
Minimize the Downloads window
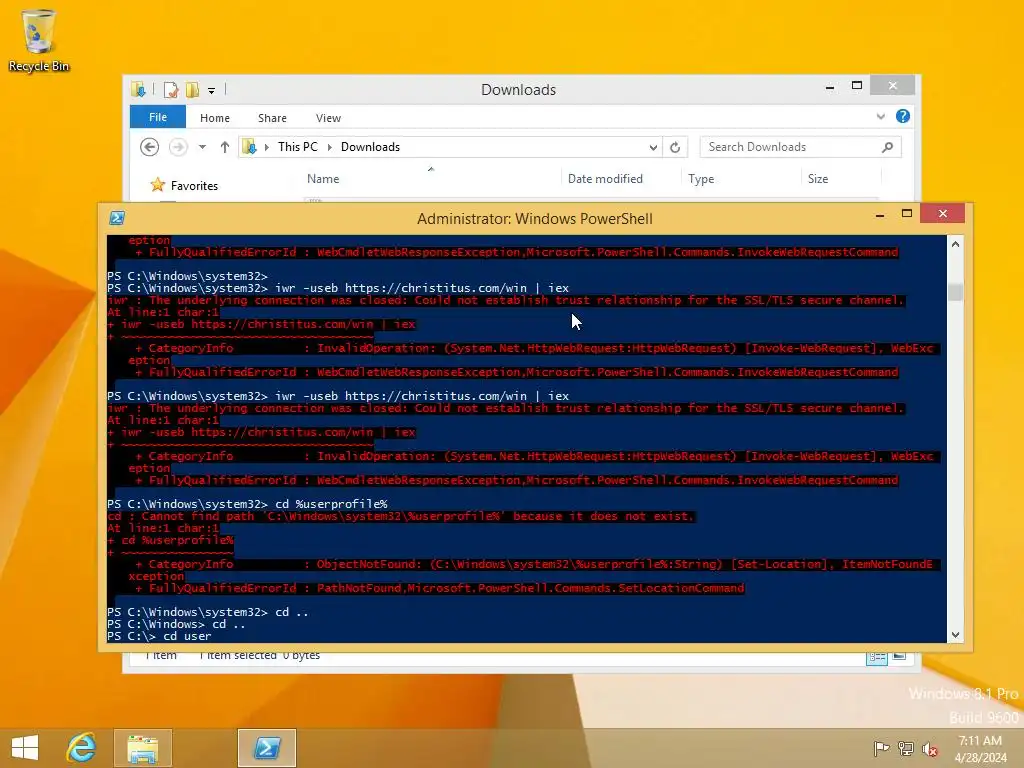(x=829, y=87)
